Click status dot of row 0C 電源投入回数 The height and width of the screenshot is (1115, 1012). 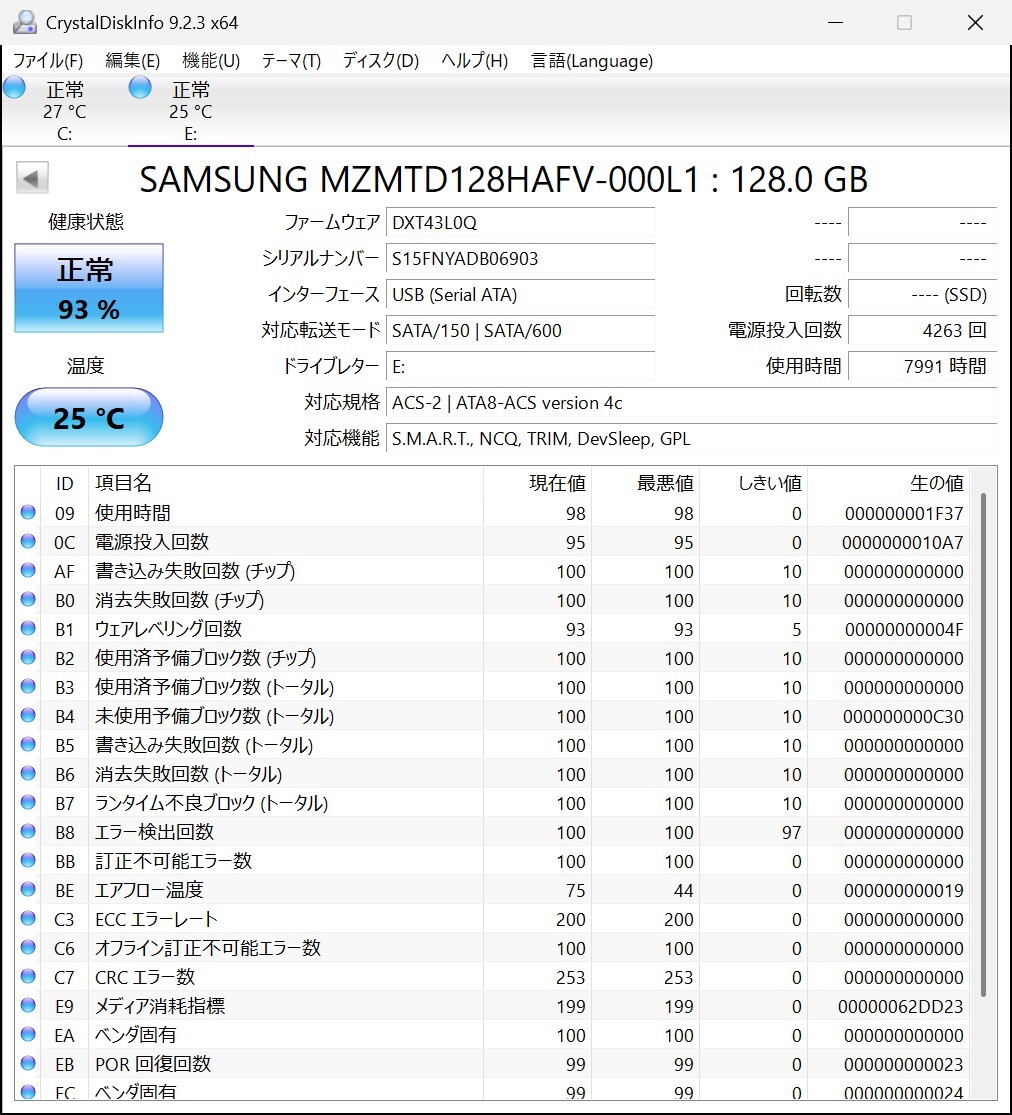(x=28, y=541)
